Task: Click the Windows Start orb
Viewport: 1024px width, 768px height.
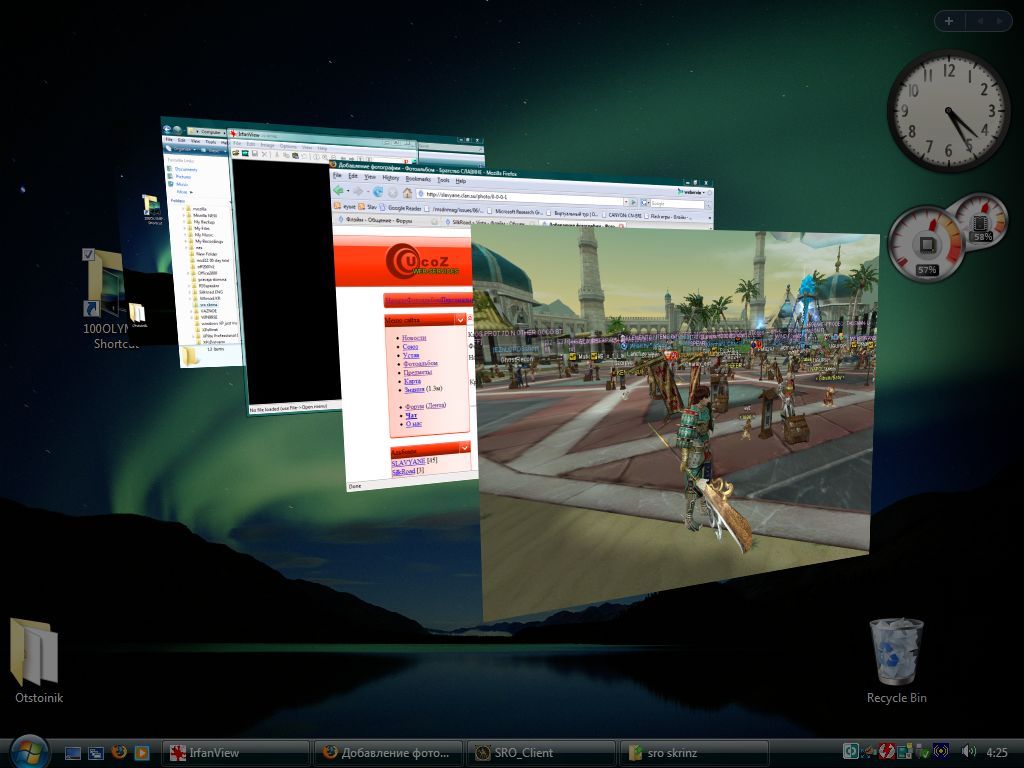Action: (29, 752)
